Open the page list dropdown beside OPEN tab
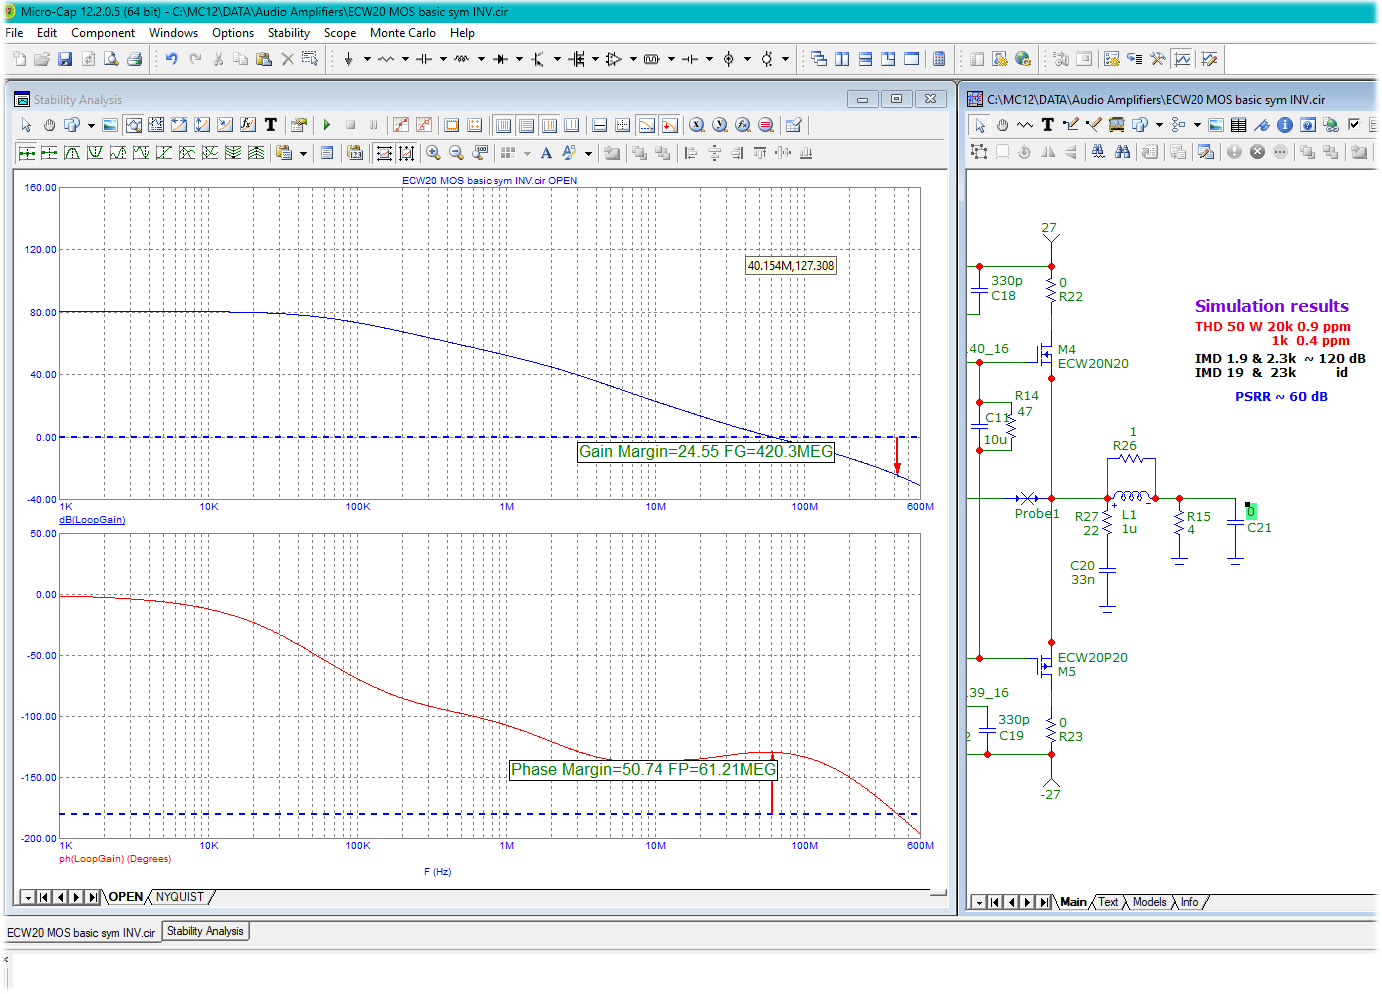Screen dimensions: 1382x994 tap(27, 897)
